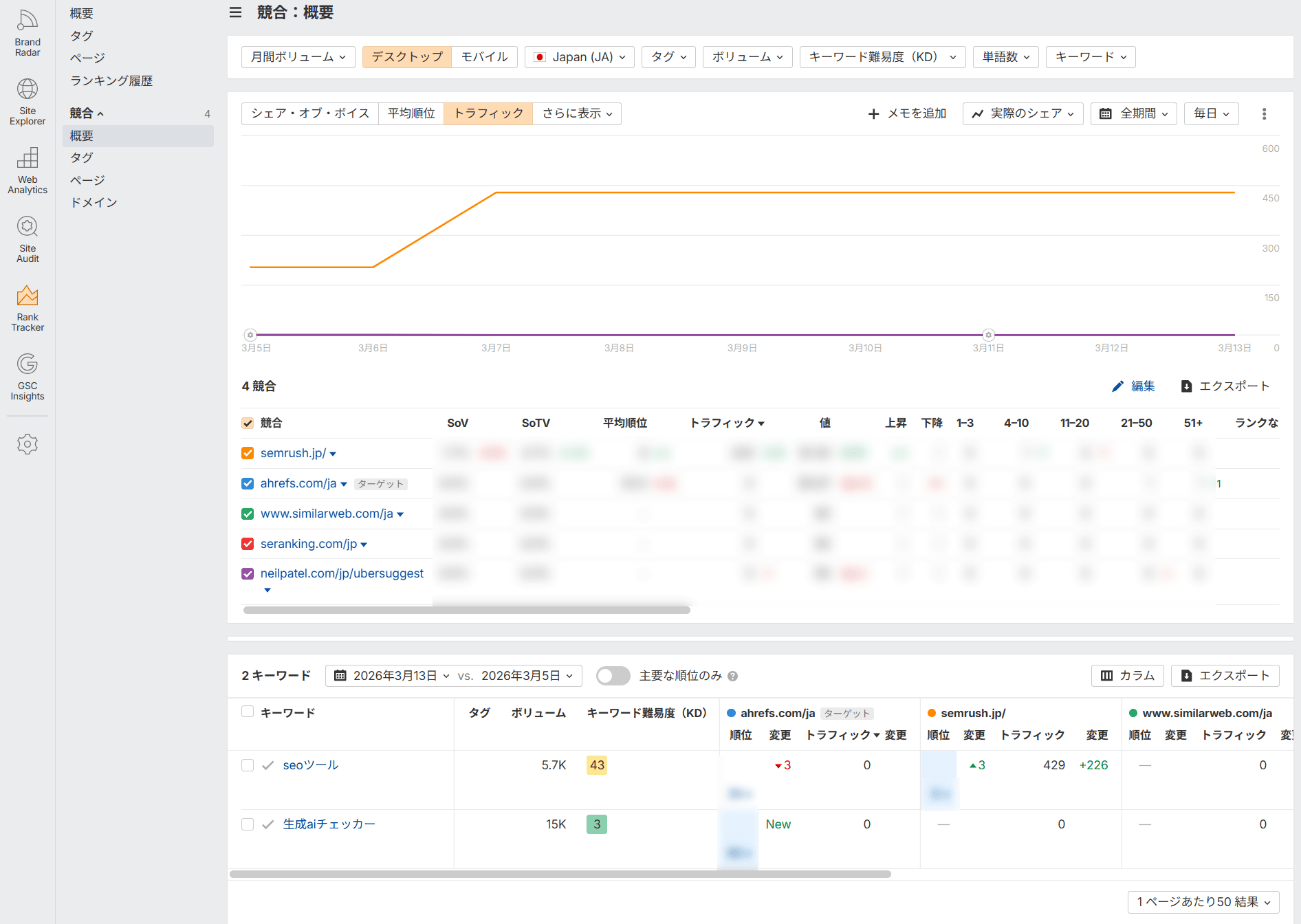Open the Japan (JA) country dropdown
Screen dimensions: 1301x924
pos(579,57)
